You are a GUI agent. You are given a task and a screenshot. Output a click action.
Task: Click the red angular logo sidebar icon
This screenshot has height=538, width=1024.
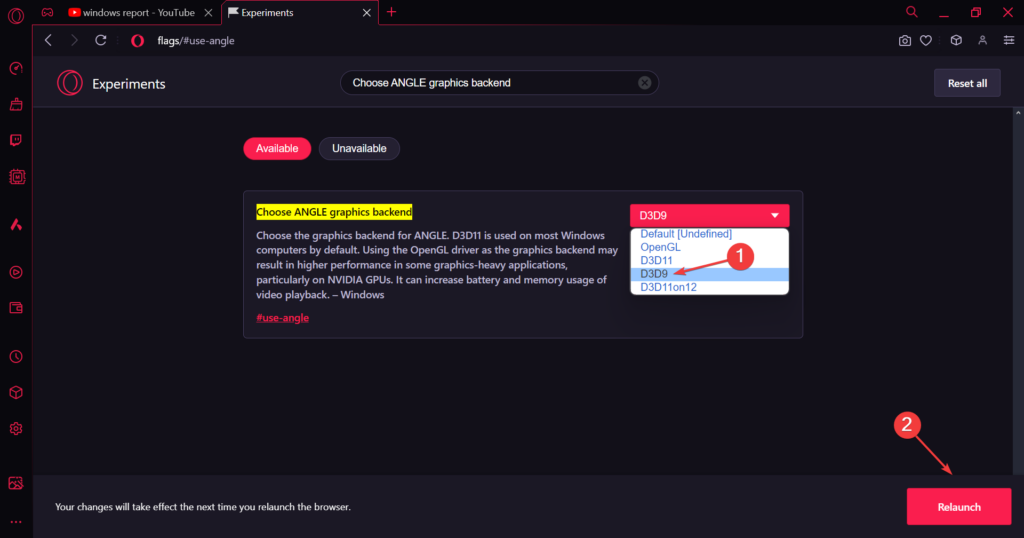16,225
